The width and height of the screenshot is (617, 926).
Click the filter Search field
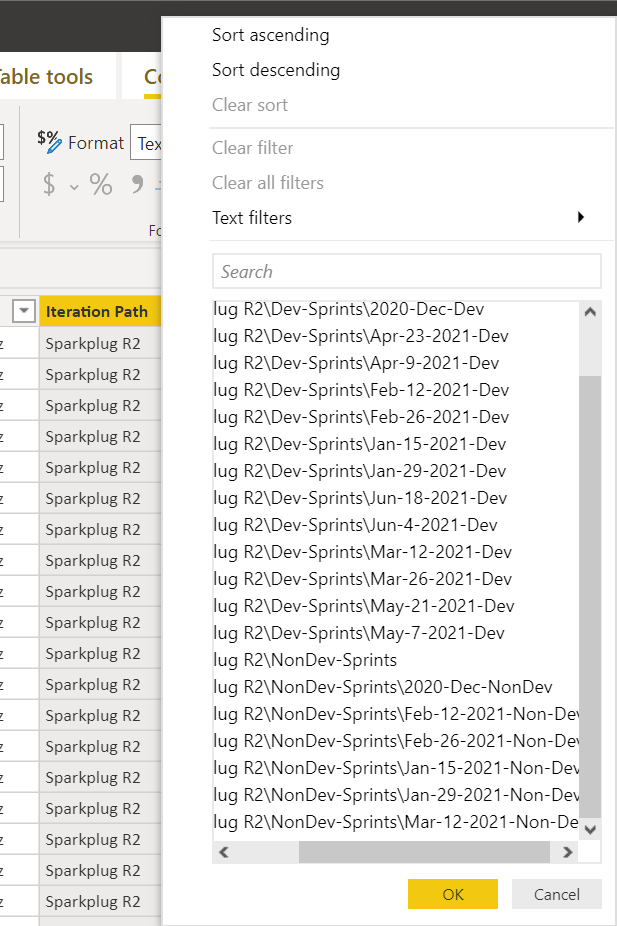tap(407, 272)
